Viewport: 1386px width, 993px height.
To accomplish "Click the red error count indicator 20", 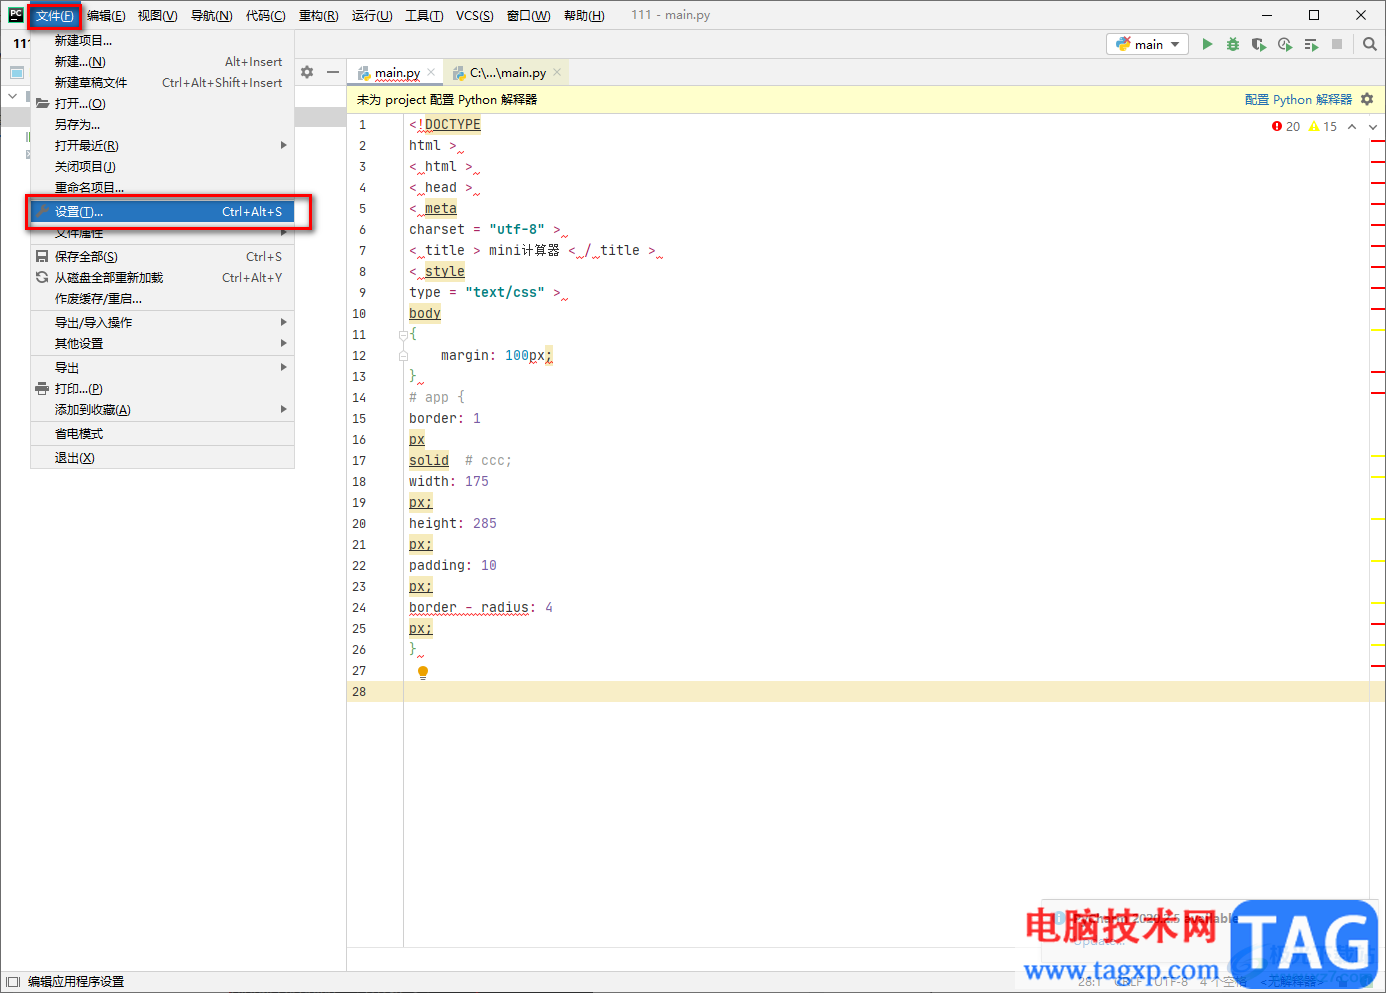I will [1286, 126].
